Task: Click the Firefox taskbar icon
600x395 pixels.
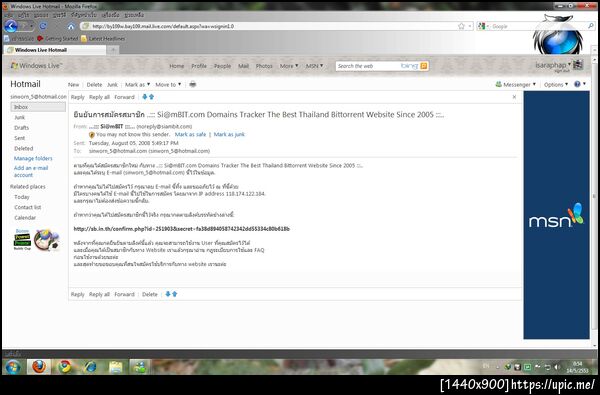Action: [39, 367]
